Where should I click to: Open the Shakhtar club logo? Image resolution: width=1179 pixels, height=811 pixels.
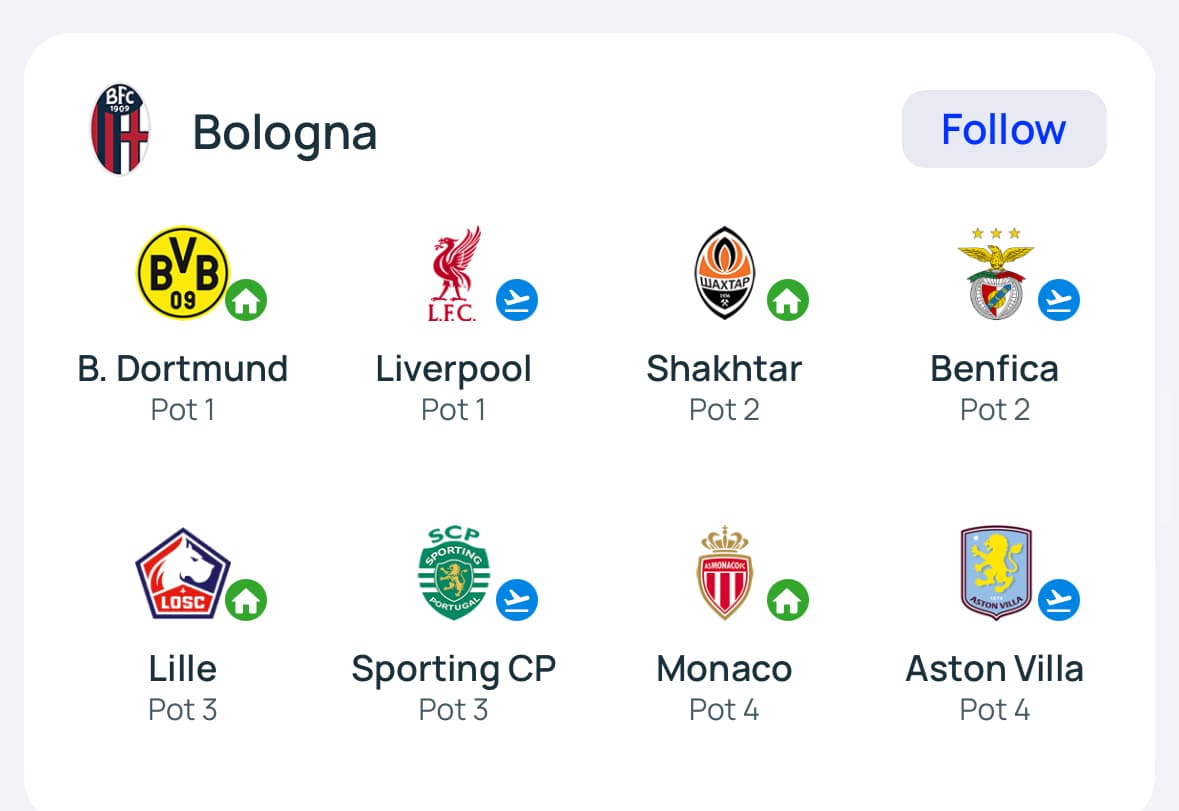click(x=724, y=273)
